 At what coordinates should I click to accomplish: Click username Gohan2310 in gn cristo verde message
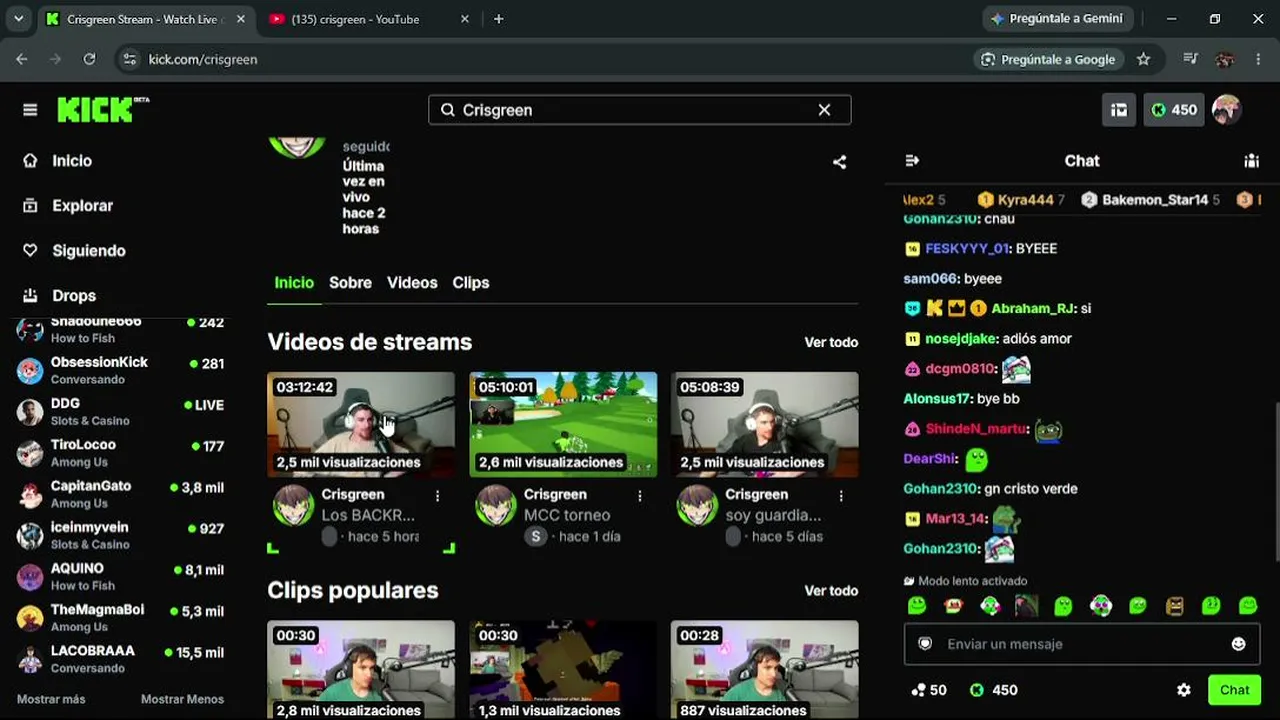940,489
